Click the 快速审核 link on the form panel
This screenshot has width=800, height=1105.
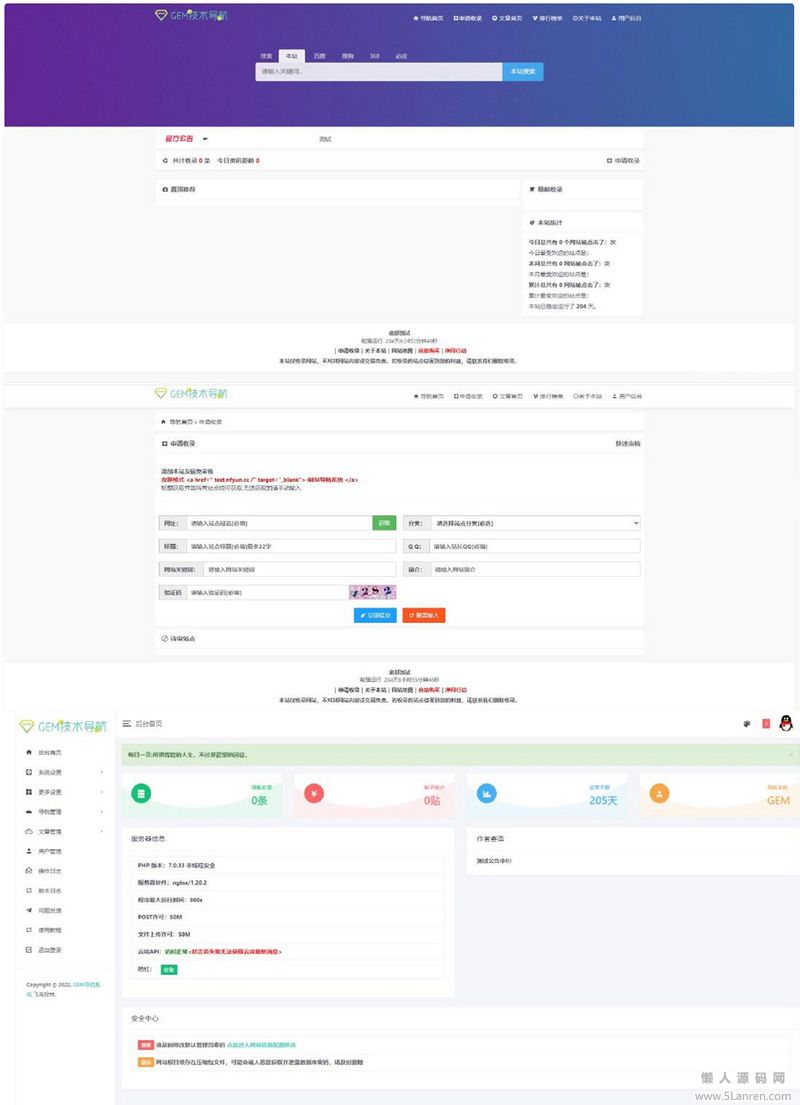627,444
